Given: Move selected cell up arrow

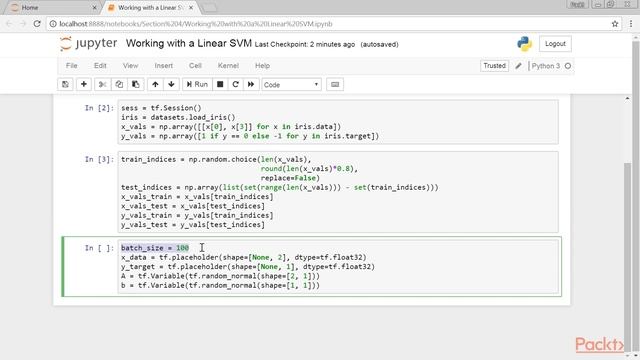Looking at the screenshot, I should pos(155,84).
